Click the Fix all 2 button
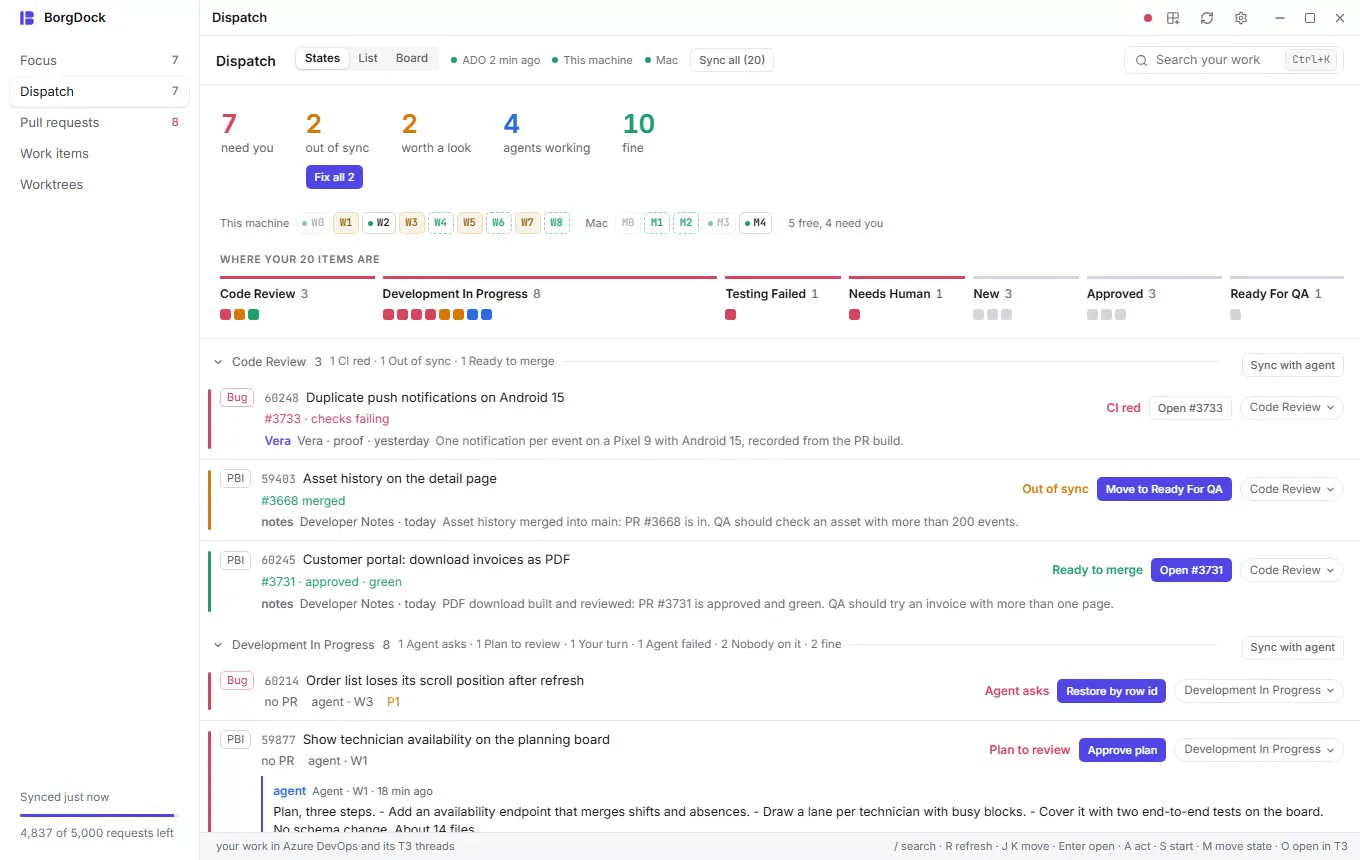This screenshot has height=860, width=1360. pyautogui.click(x=335, y=177)
